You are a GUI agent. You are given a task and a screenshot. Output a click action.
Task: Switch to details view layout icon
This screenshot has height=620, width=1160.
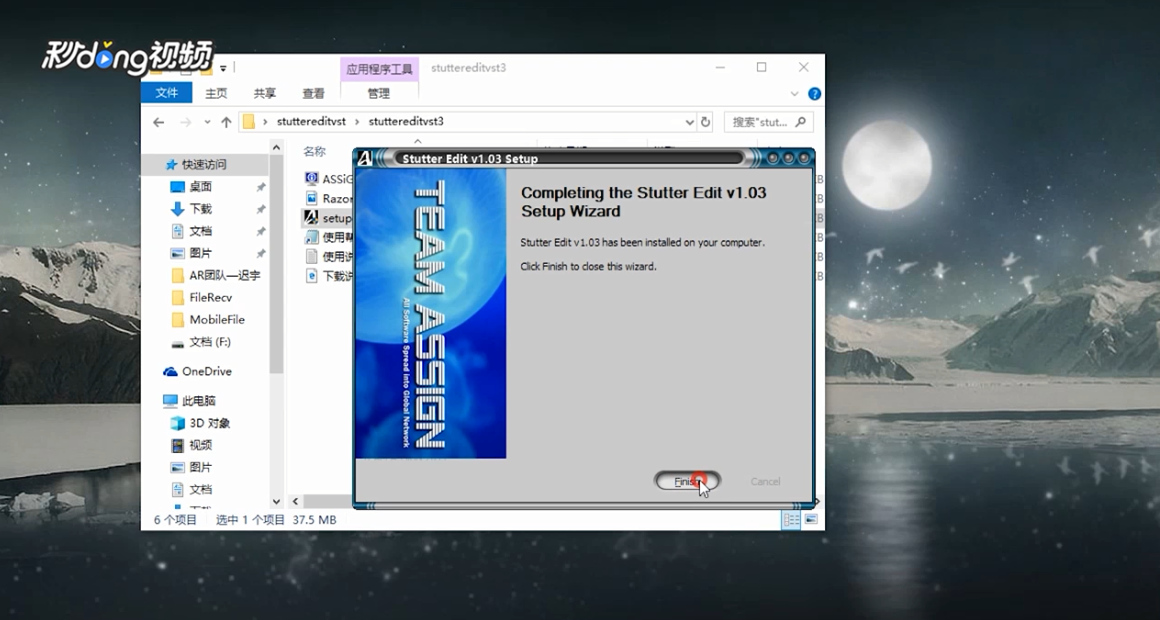[x=791, y=519]
